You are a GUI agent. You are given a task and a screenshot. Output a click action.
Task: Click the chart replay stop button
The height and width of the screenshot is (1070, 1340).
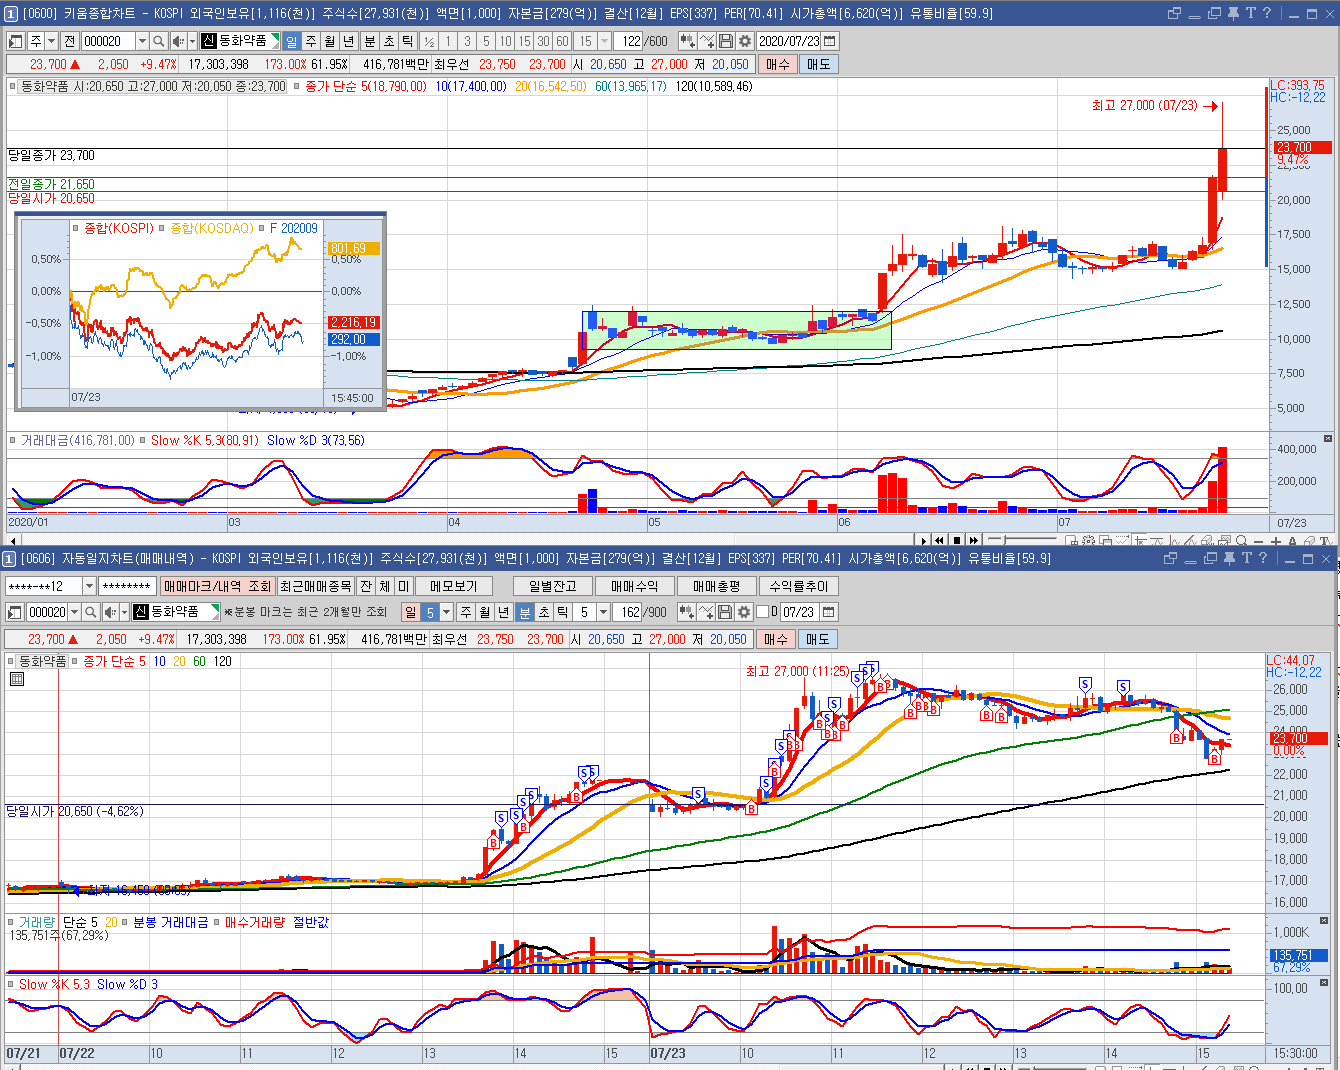[x=957, y=541]
